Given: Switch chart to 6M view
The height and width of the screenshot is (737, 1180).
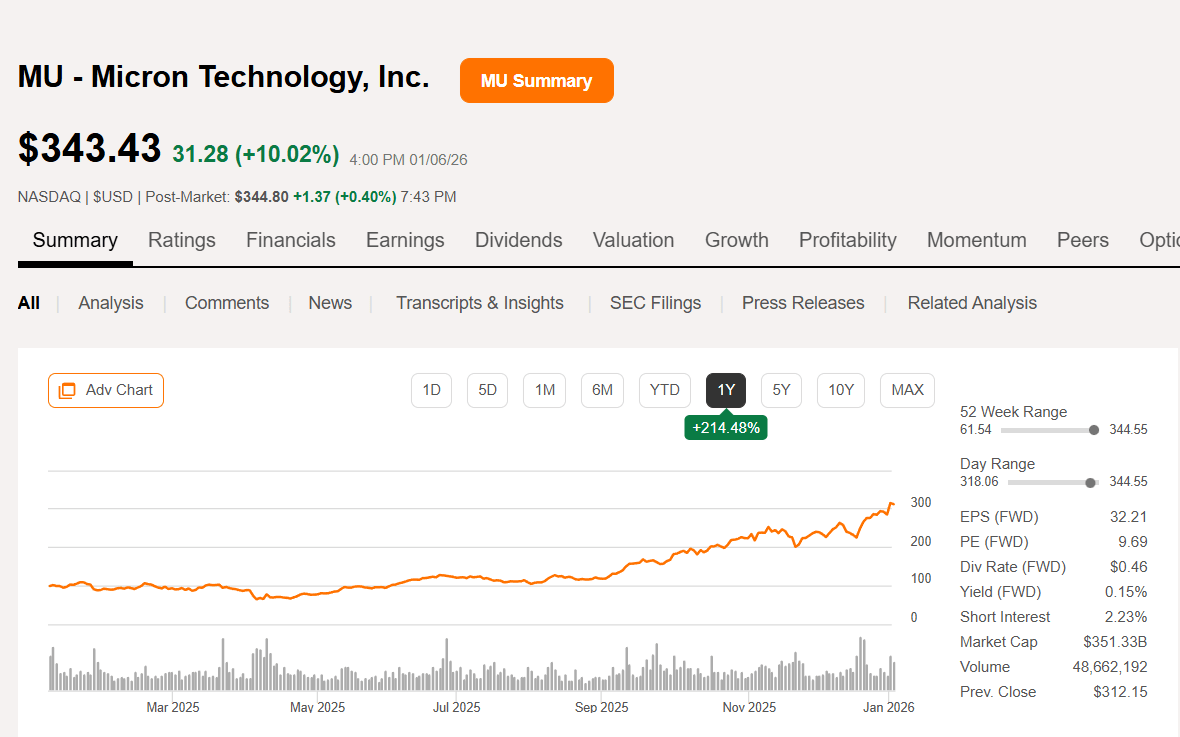Looking at the screenshot, I should [x=602, y=390].
